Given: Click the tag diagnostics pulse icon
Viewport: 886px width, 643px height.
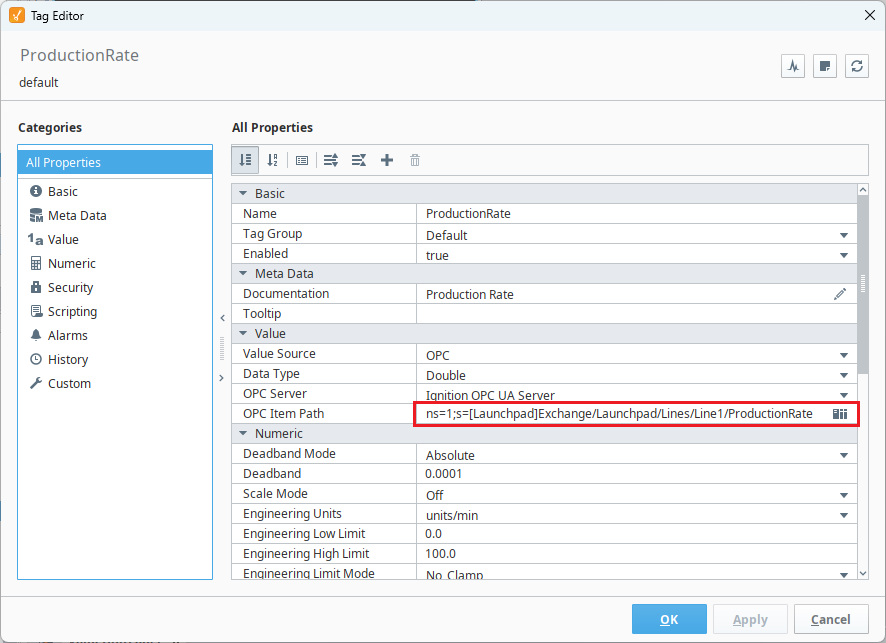Looking at the screenshot, I should tap(793, 66).
